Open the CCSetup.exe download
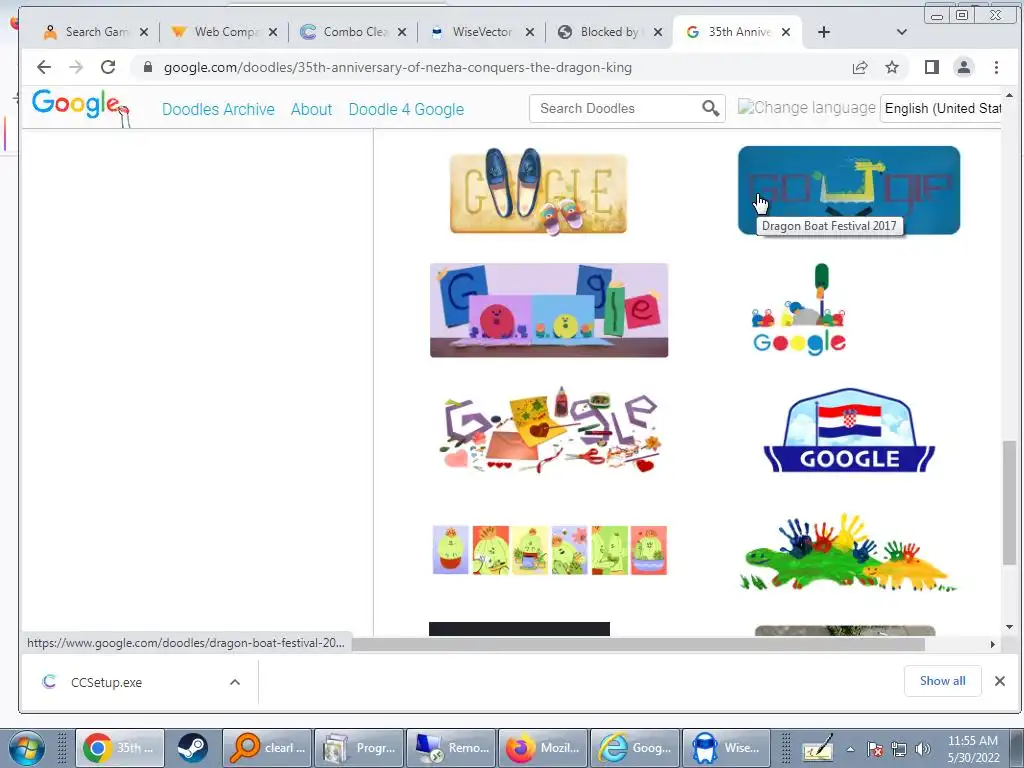 pyautogui.click(x=106, y=682)
